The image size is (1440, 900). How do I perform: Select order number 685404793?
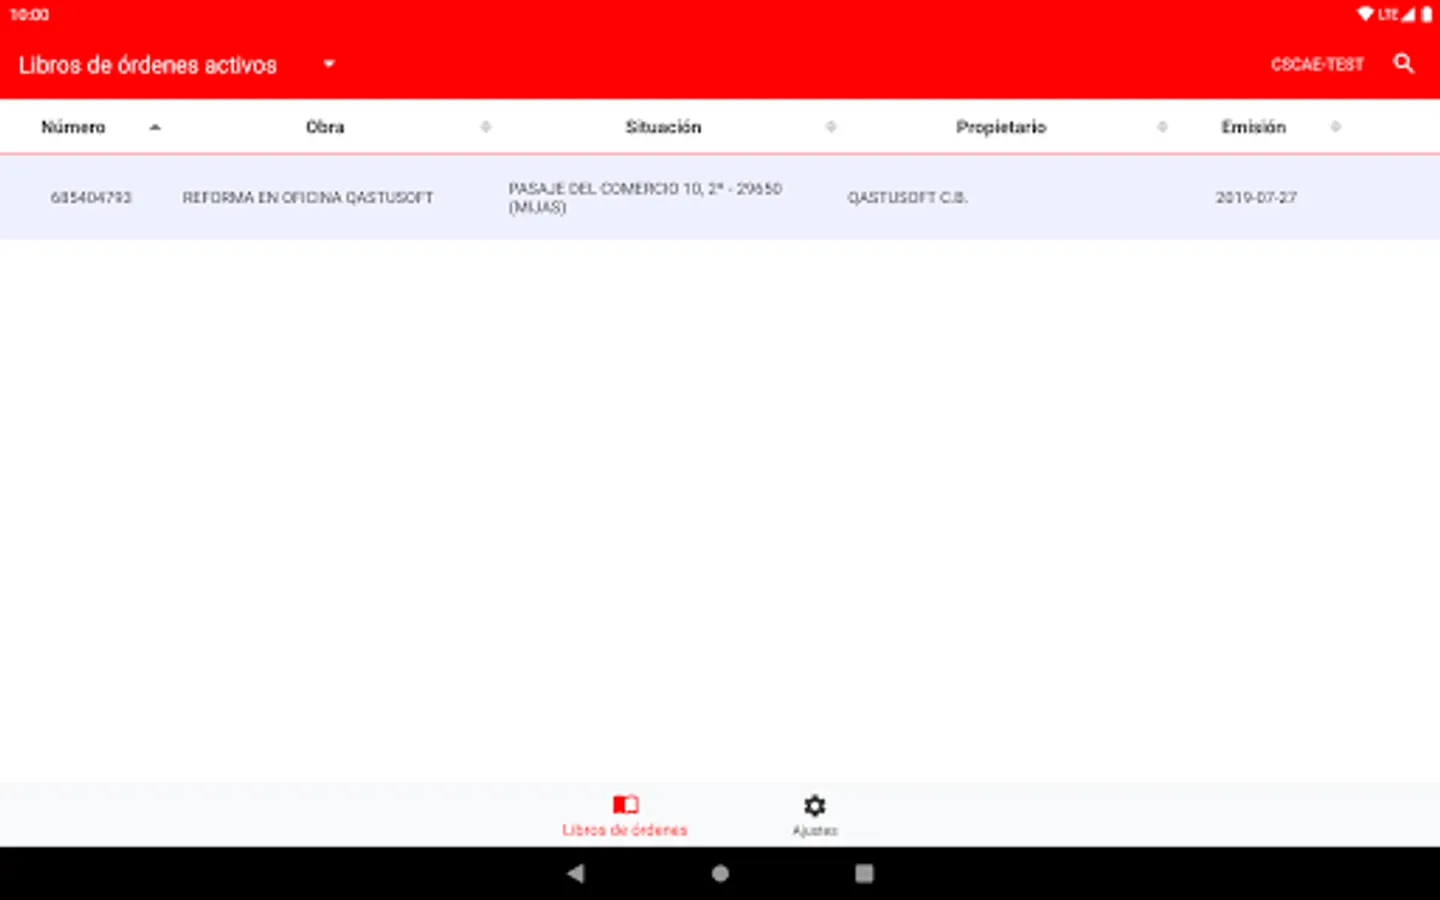pos(91,197)
